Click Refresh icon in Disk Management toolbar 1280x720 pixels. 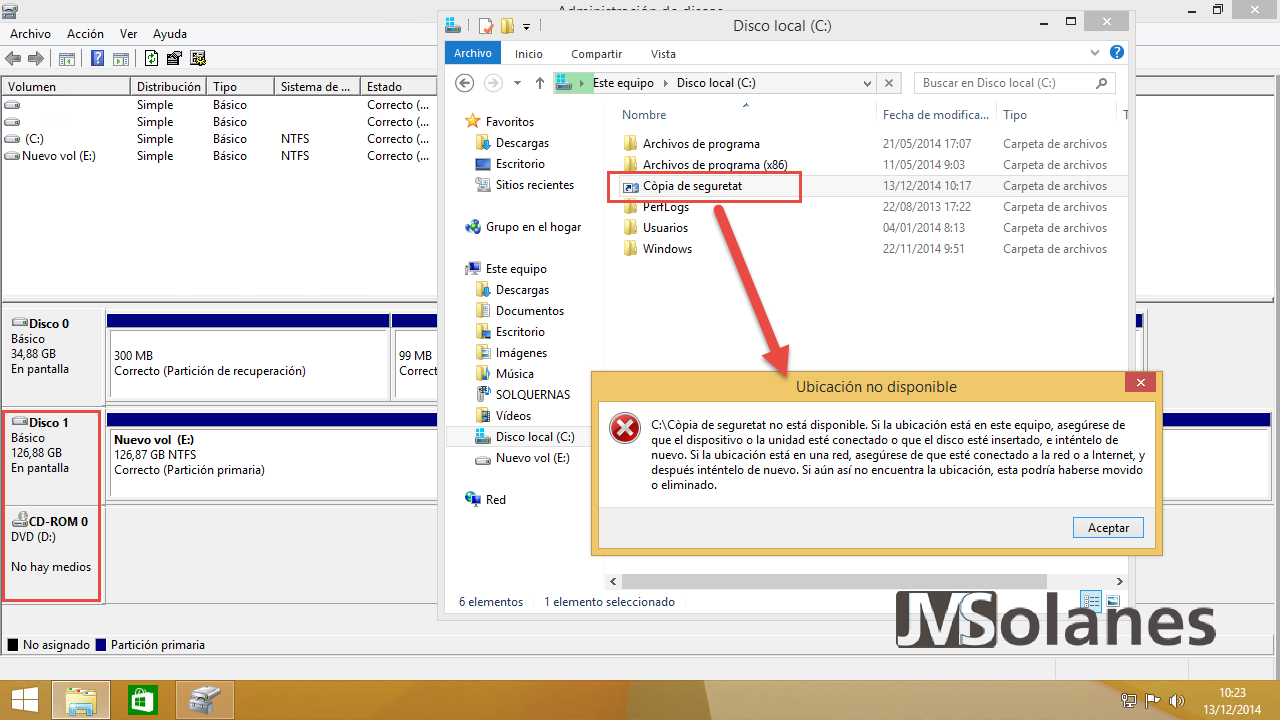click(152, 59)
